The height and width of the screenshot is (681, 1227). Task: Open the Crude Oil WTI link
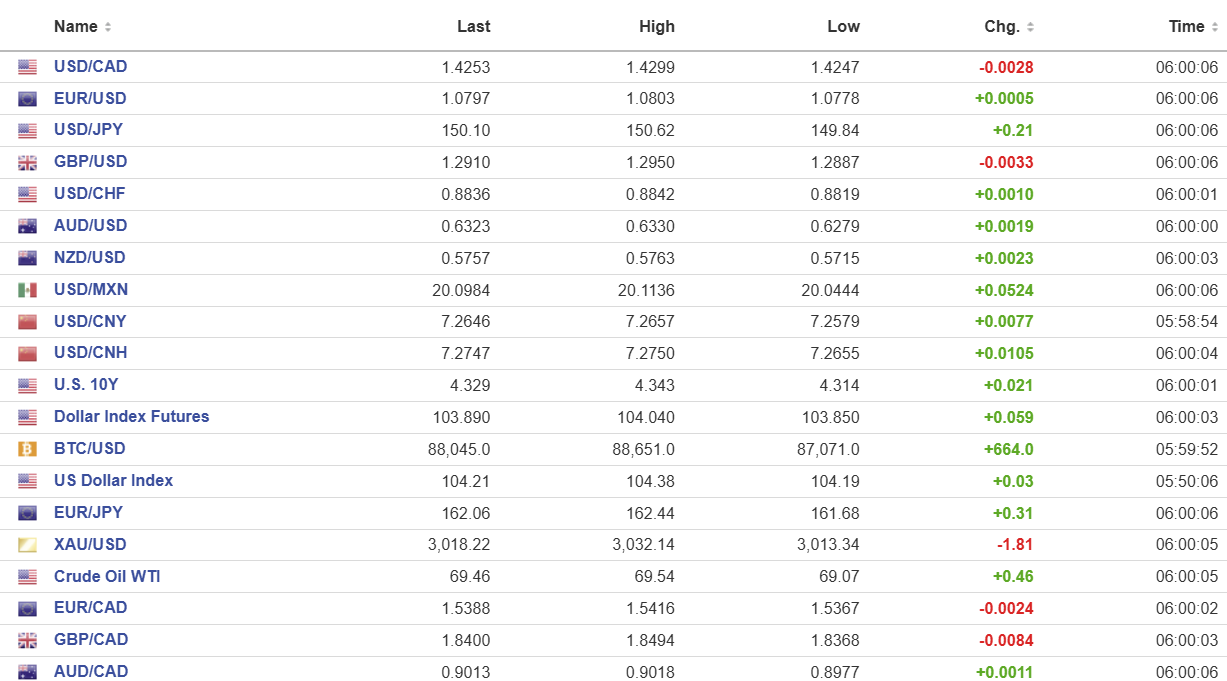[x=107, y=576]
